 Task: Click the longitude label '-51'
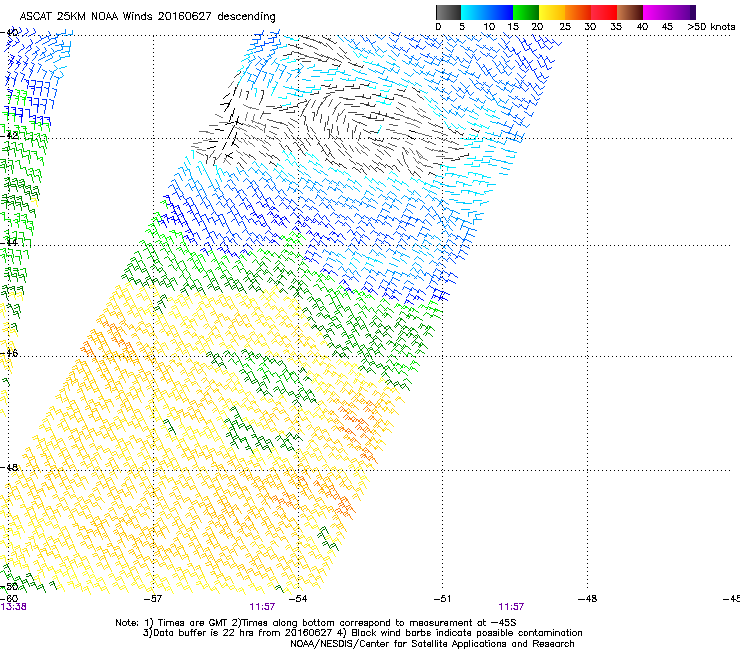click(x=442, y=599)
